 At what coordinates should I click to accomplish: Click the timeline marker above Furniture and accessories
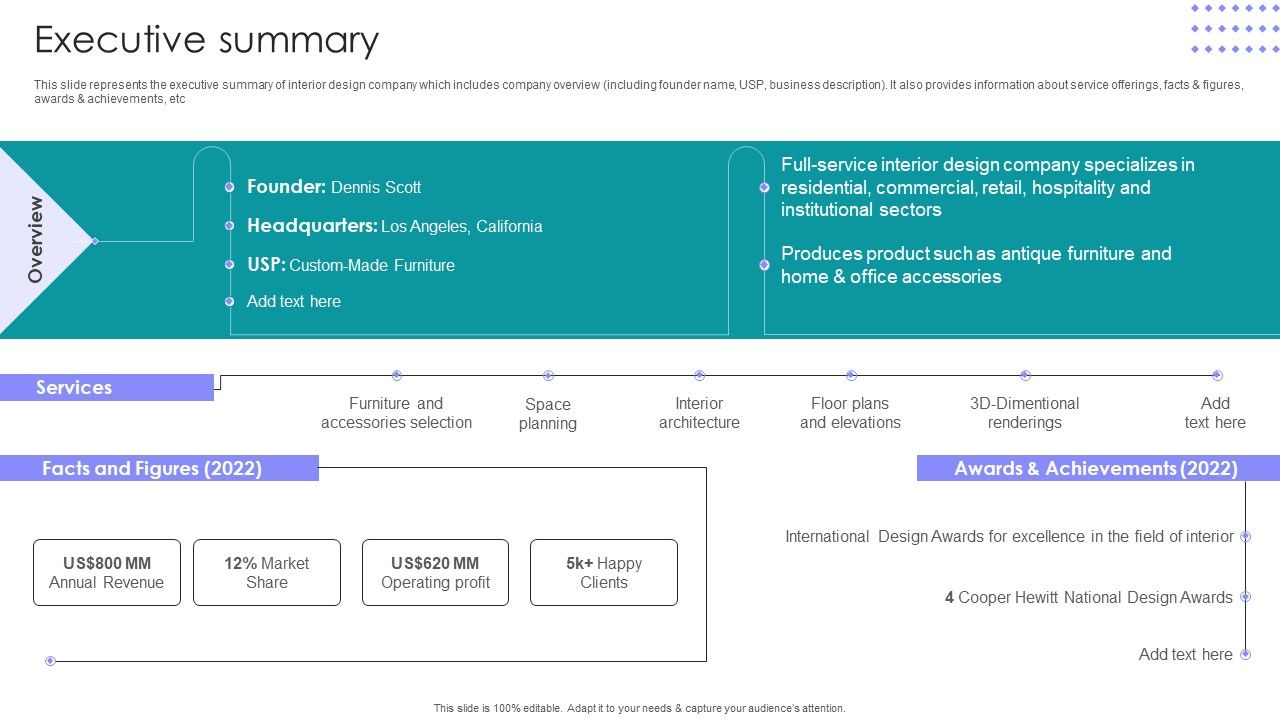coord(397,375)
